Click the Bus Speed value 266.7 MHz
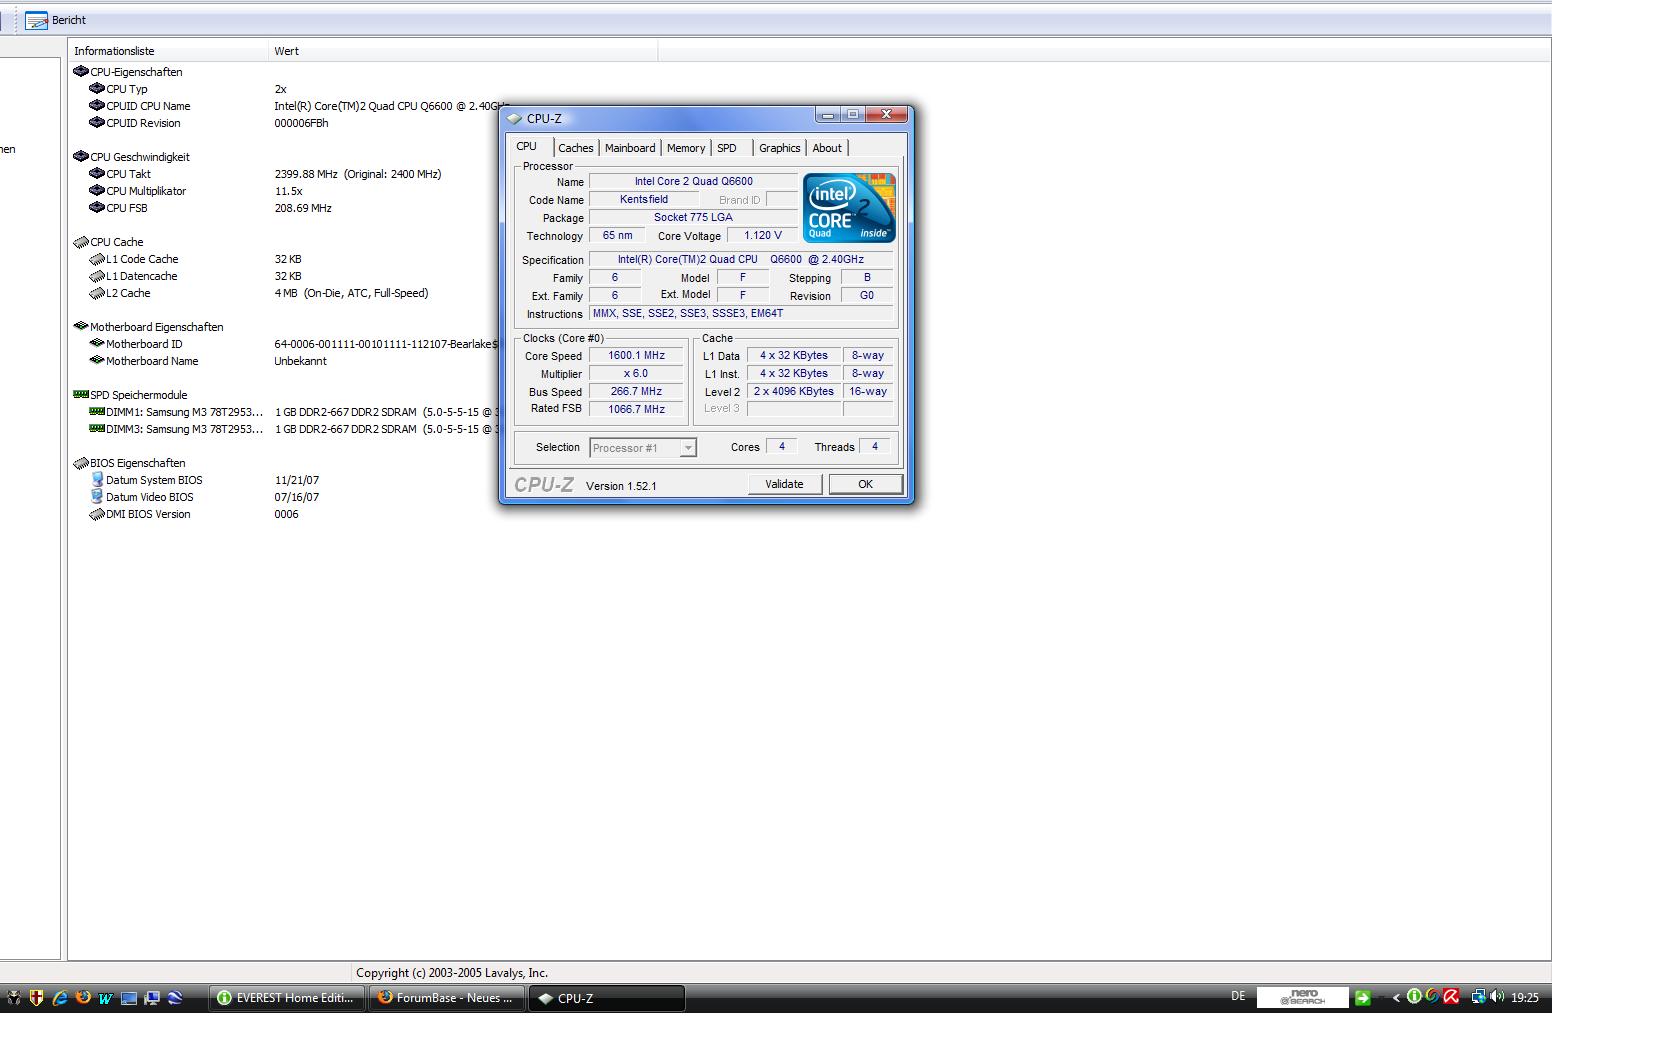 (636, 391)
